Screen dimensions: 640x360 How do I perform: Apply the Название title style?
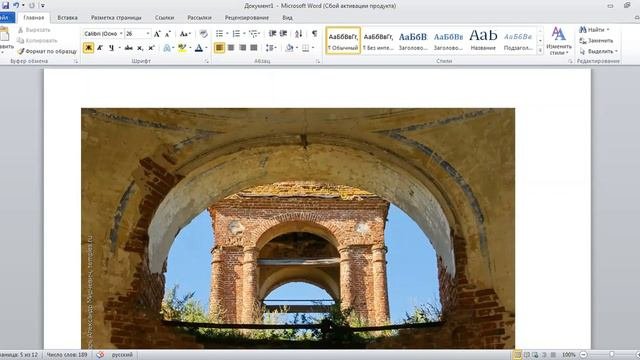pos(483,40)
